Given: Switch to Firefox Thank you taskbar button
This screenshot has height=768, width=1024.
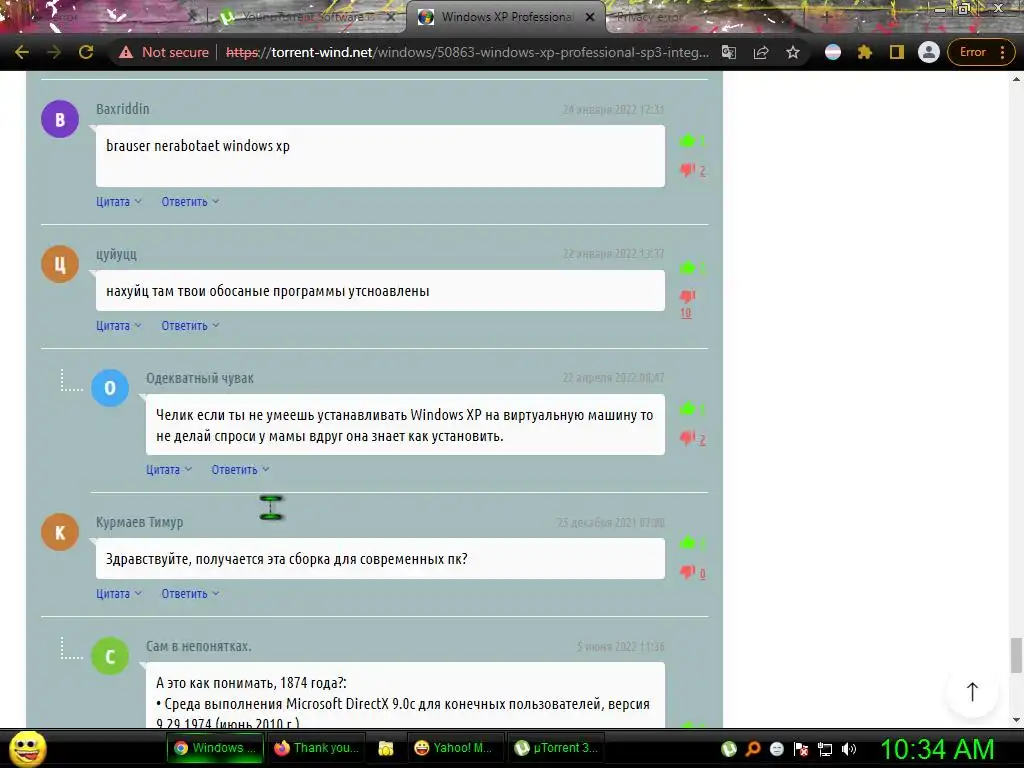Looking at the screenshot, I should point(316,748).
